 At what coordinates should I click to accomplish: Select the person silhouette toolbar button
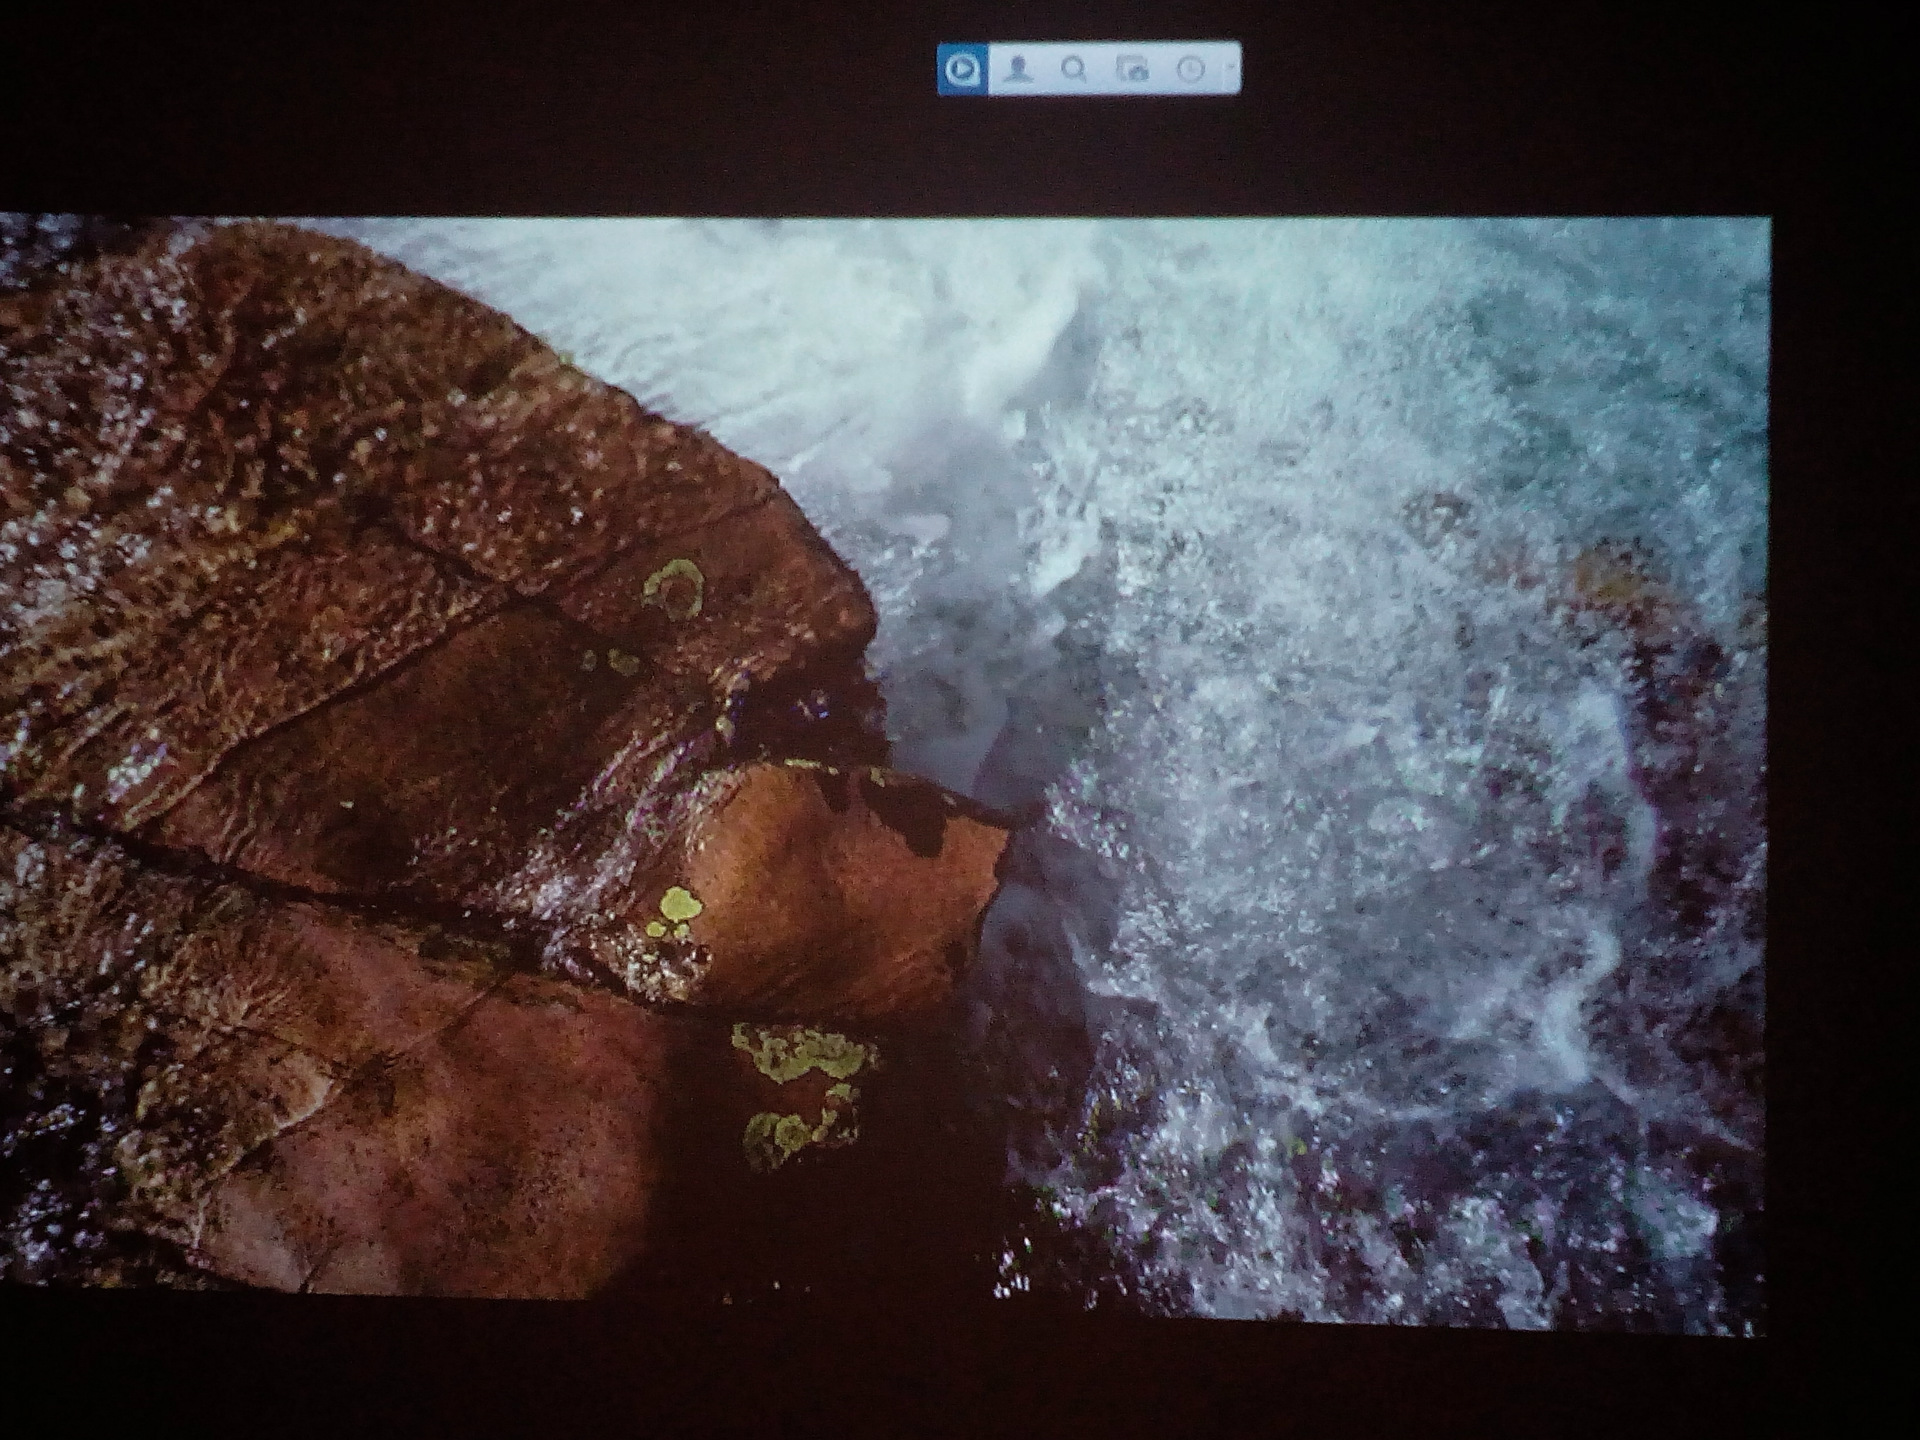1018,69
